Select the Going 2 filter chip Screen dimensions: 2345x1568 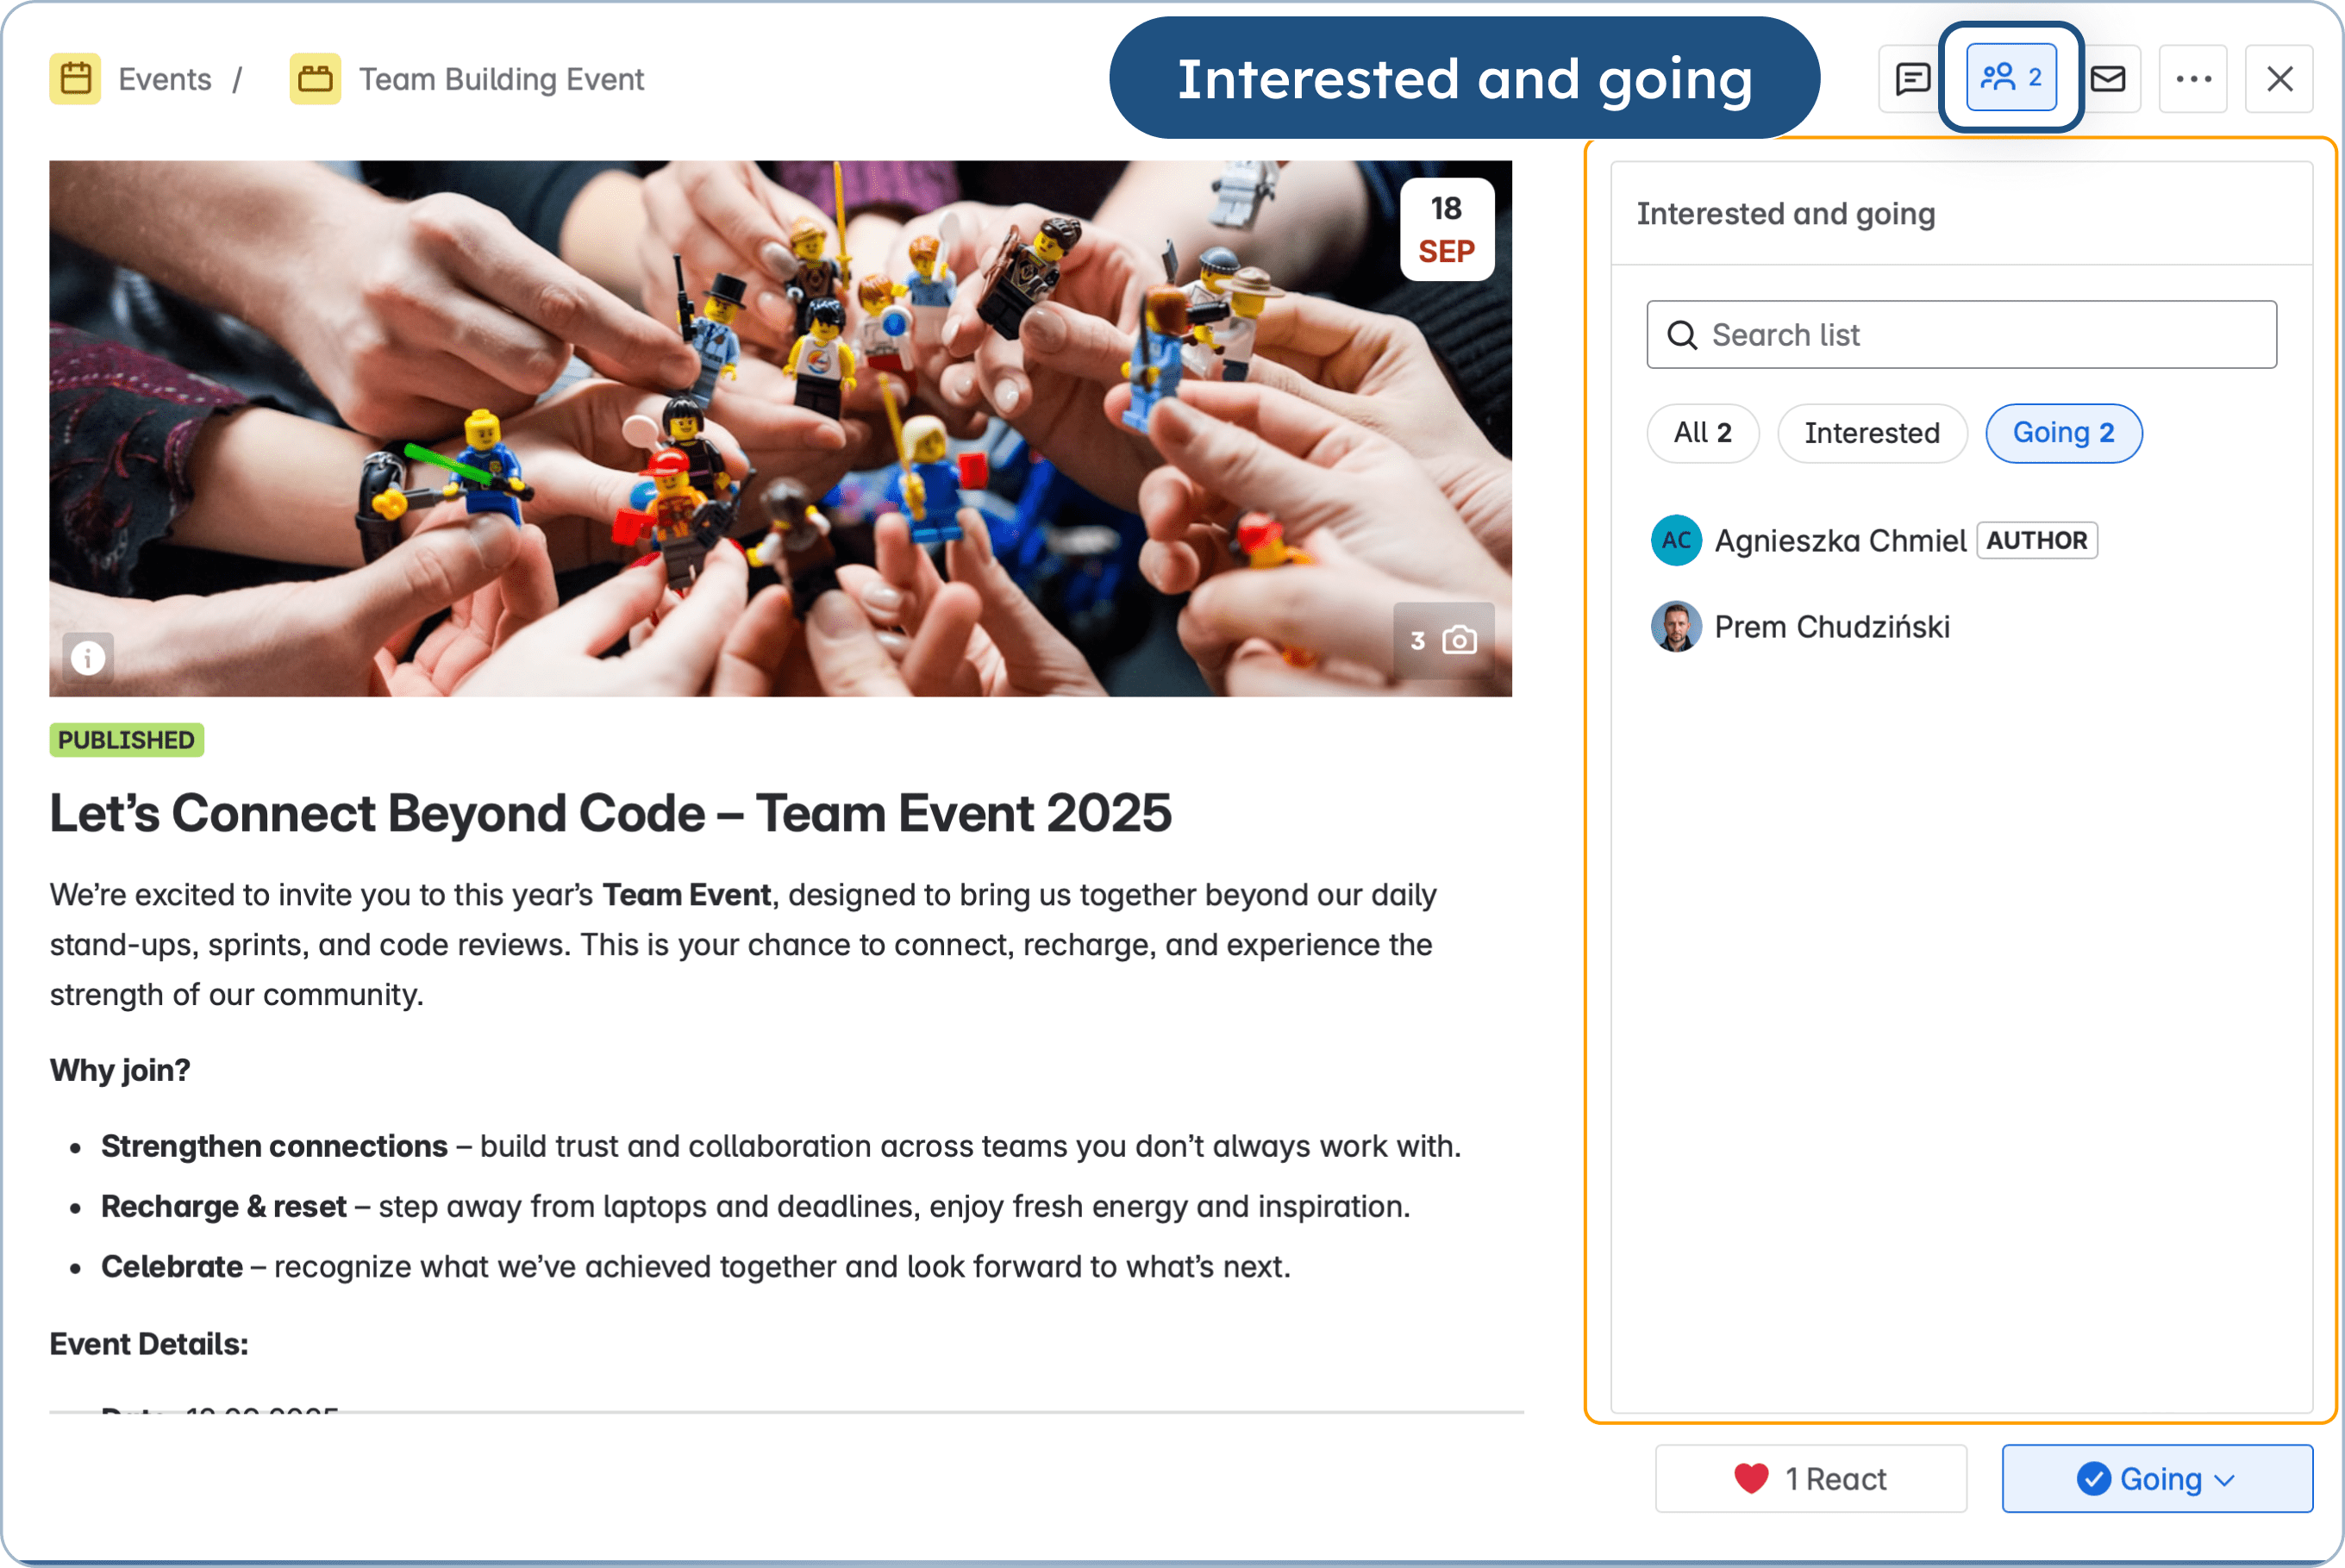(2062, 433)
